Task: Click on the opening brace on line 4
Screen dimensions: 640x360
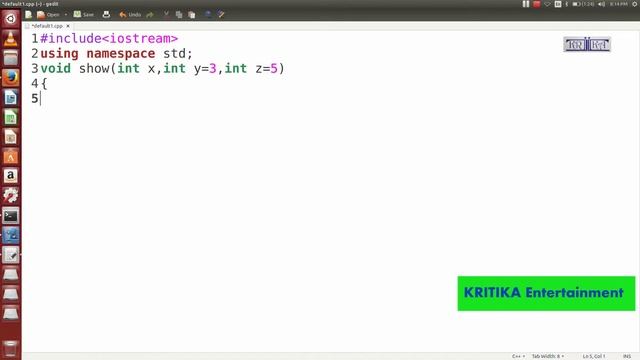Action: pos(44,84)
